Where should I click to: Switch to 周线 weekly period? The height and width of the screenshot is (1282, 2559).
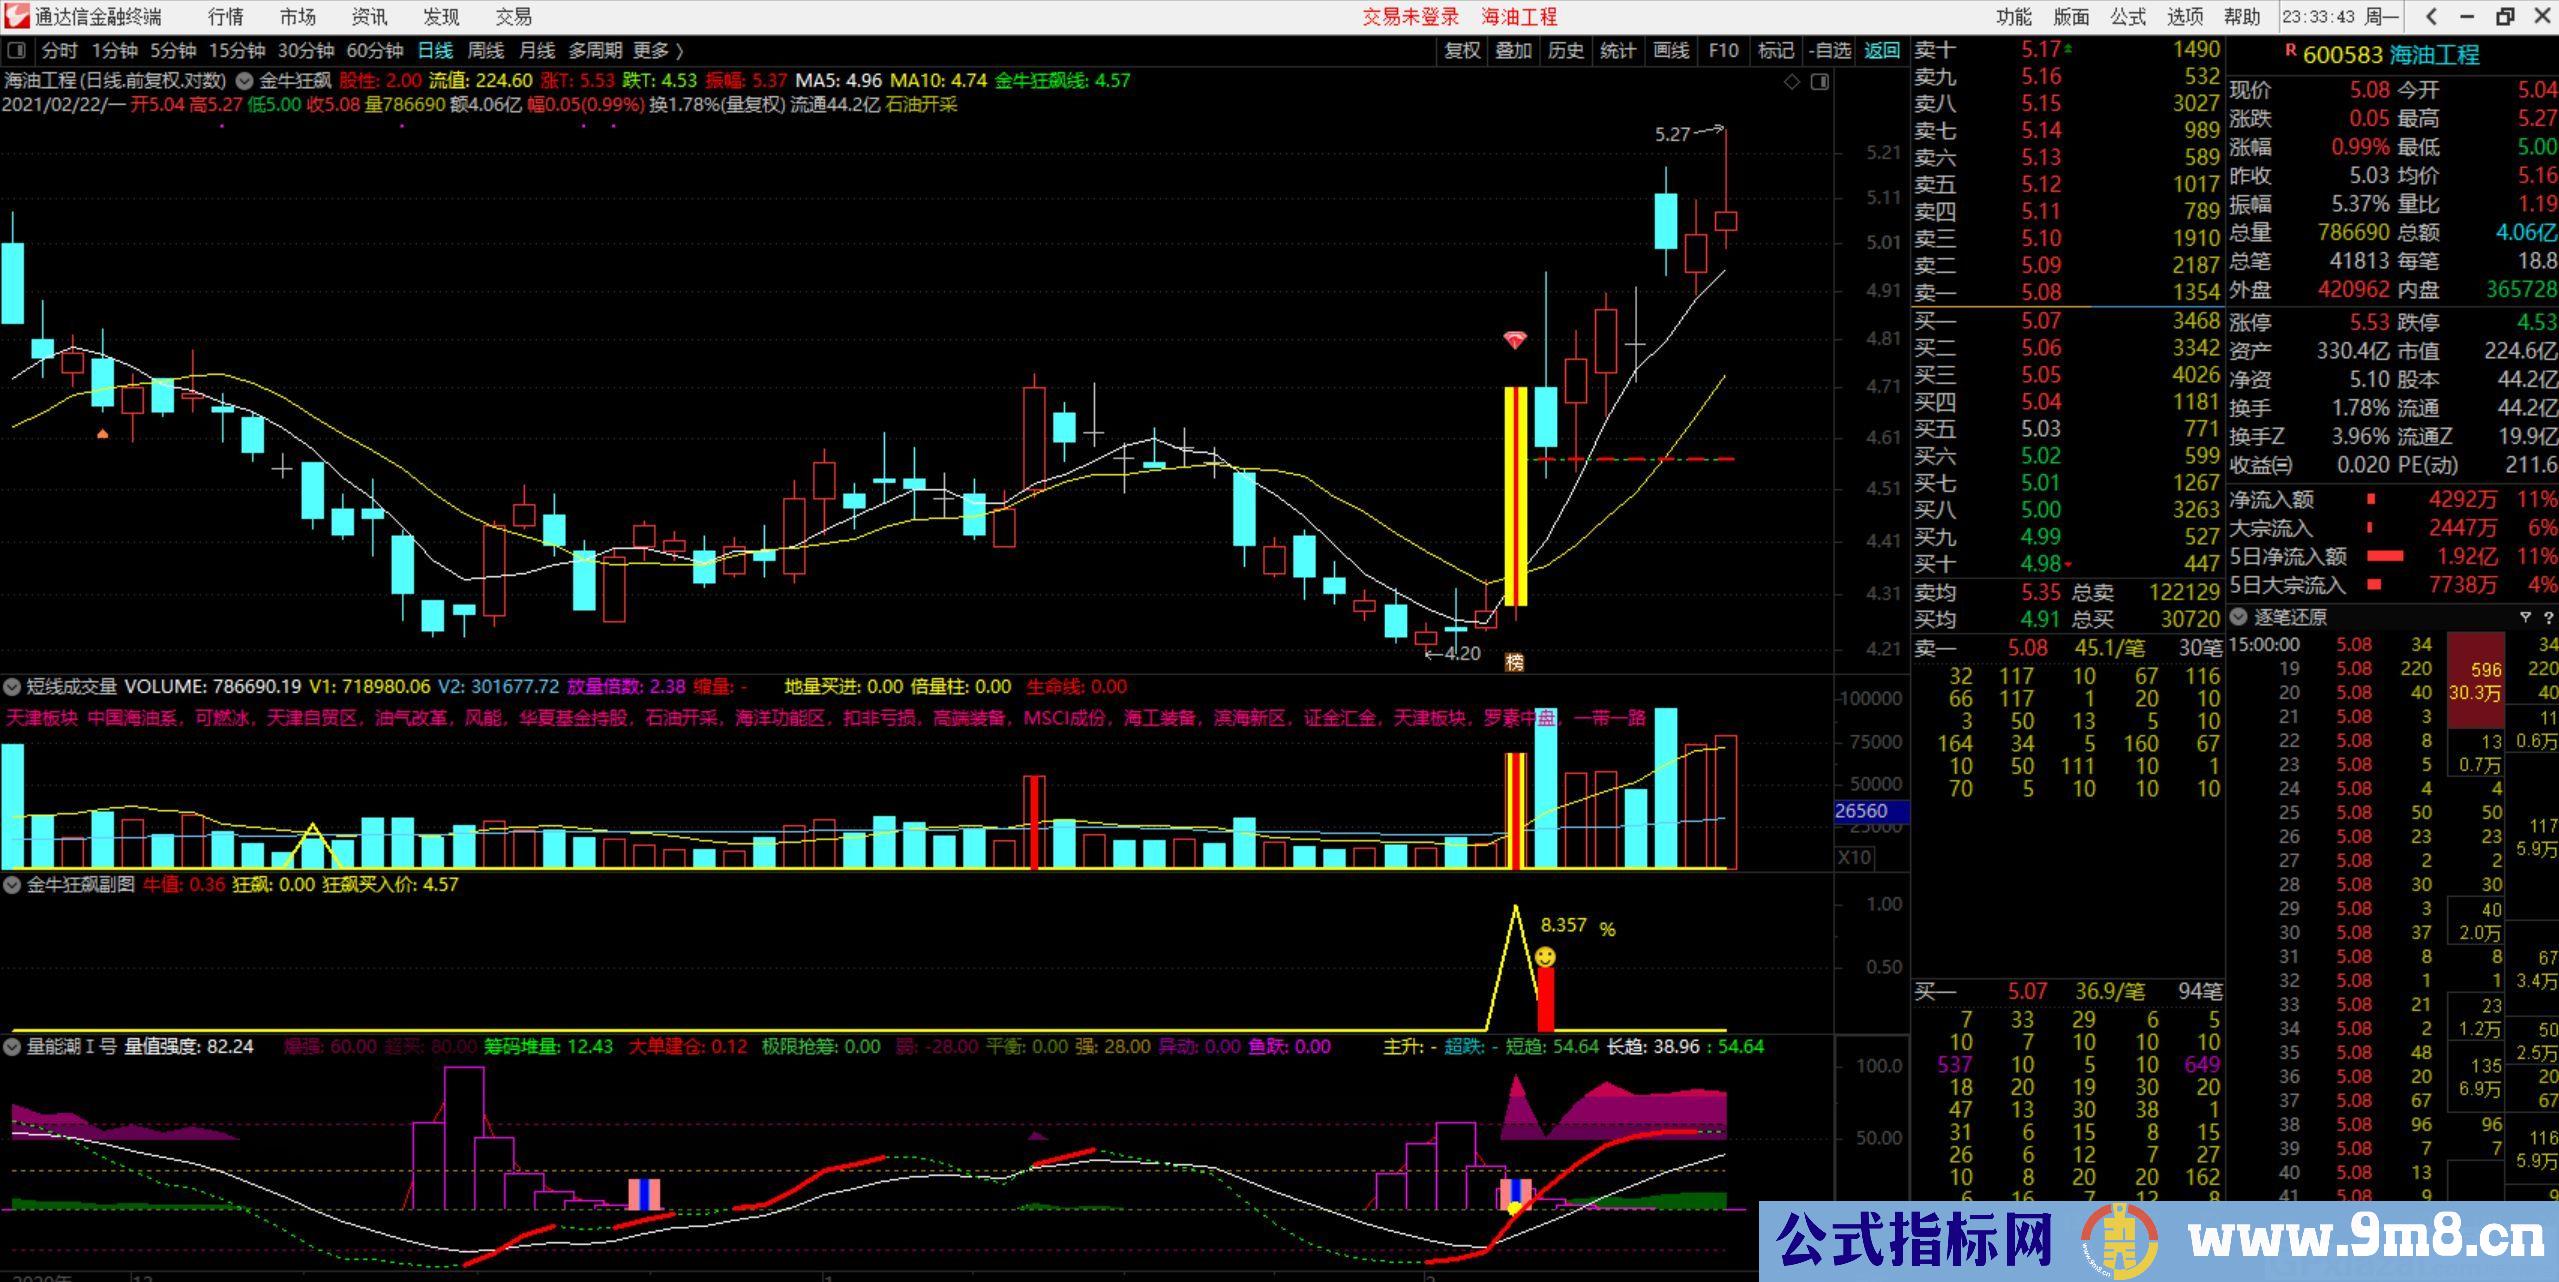point(486,51)
